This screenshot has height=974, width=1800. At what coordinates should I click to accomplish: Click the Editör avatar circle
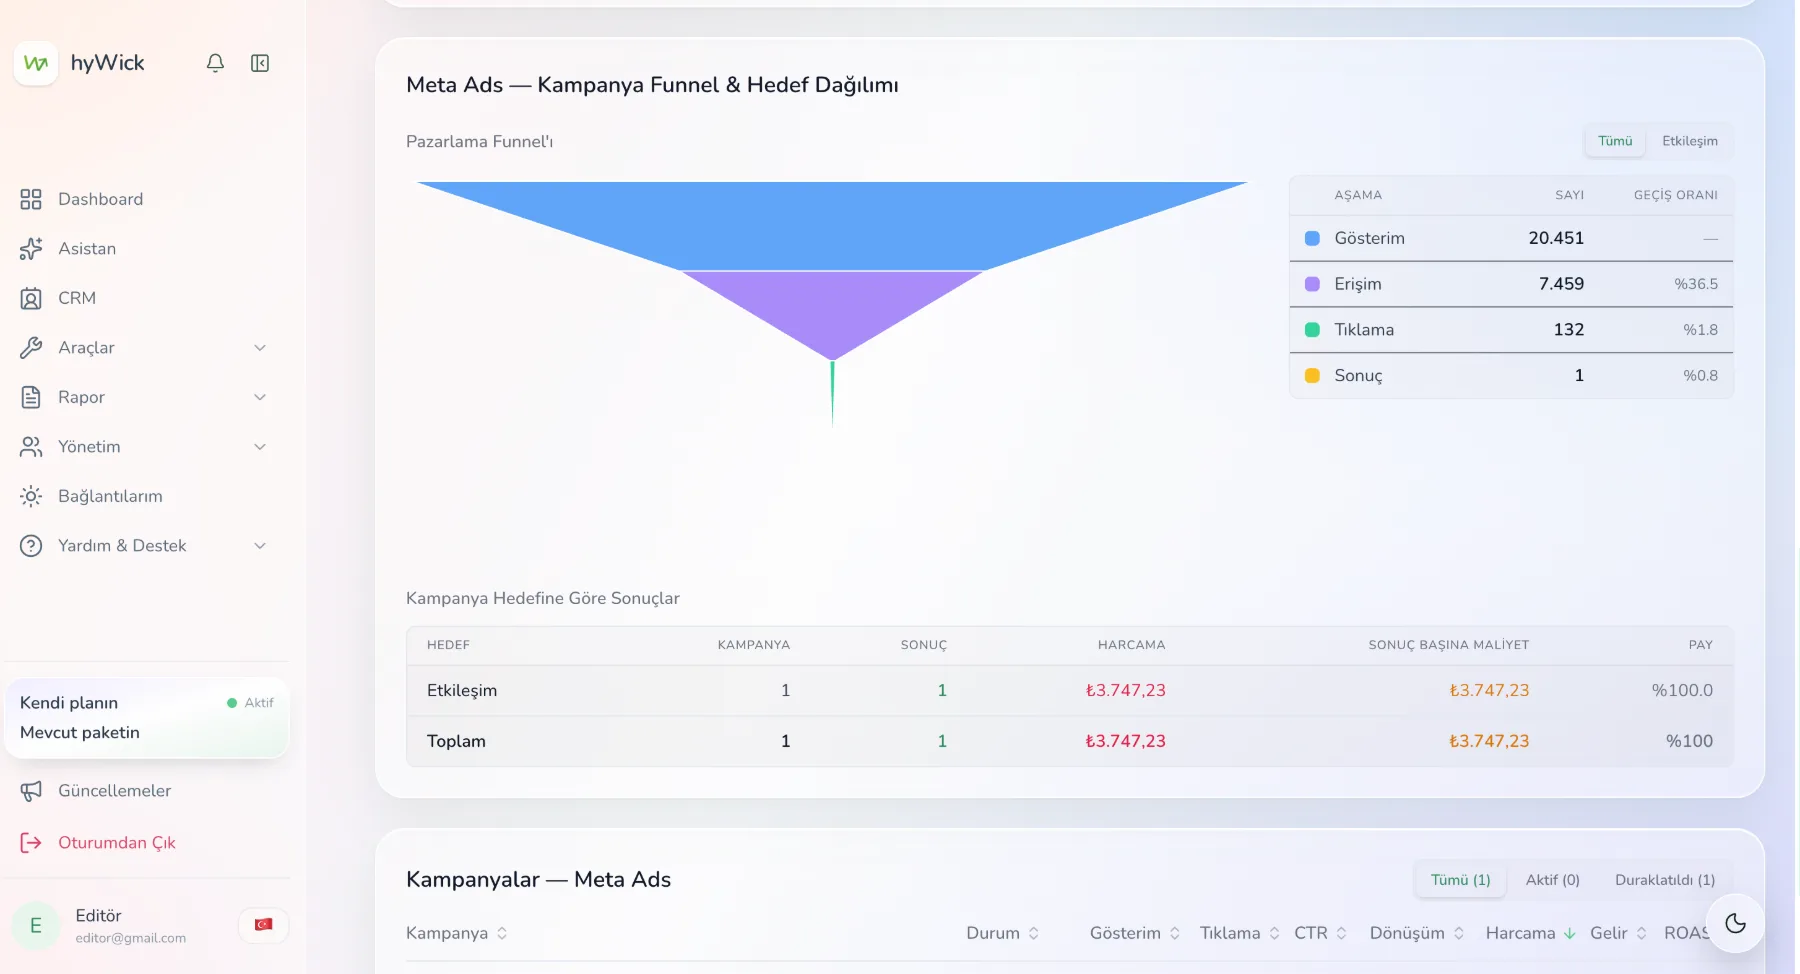point(36,926)
